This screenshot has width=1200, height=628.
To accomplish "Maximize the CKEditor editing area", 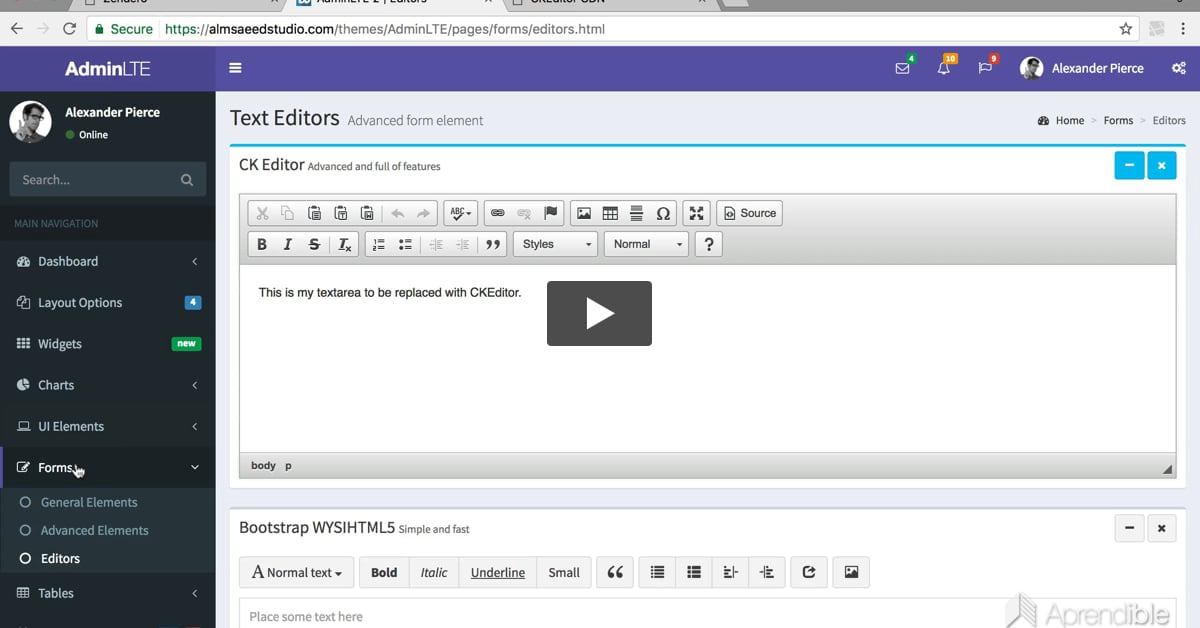I will point(697,213).
